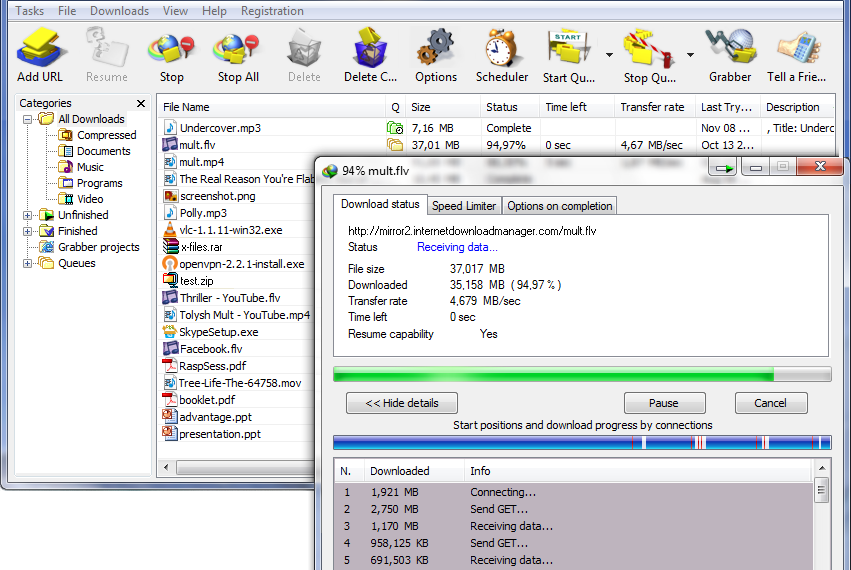Open the Downloads menu
The height and width of the screenshot is (570, 851).
(119, 11)
